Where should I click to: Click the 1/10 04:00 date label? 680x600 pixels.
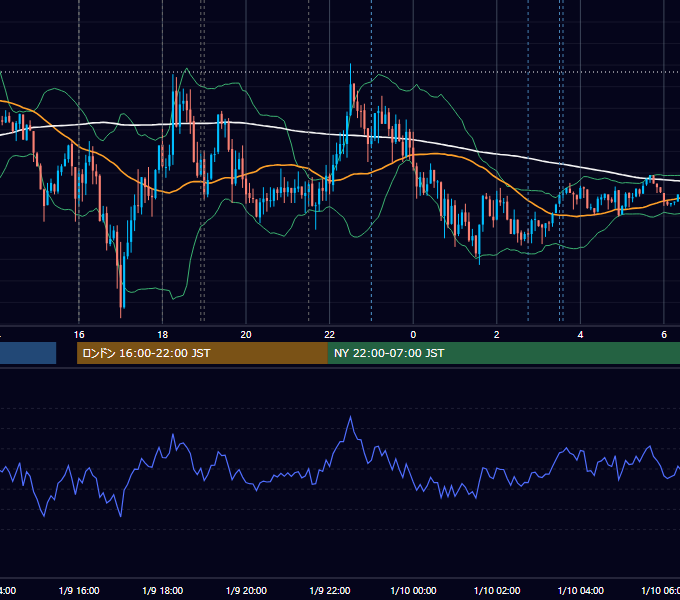(x=581, y=590)
